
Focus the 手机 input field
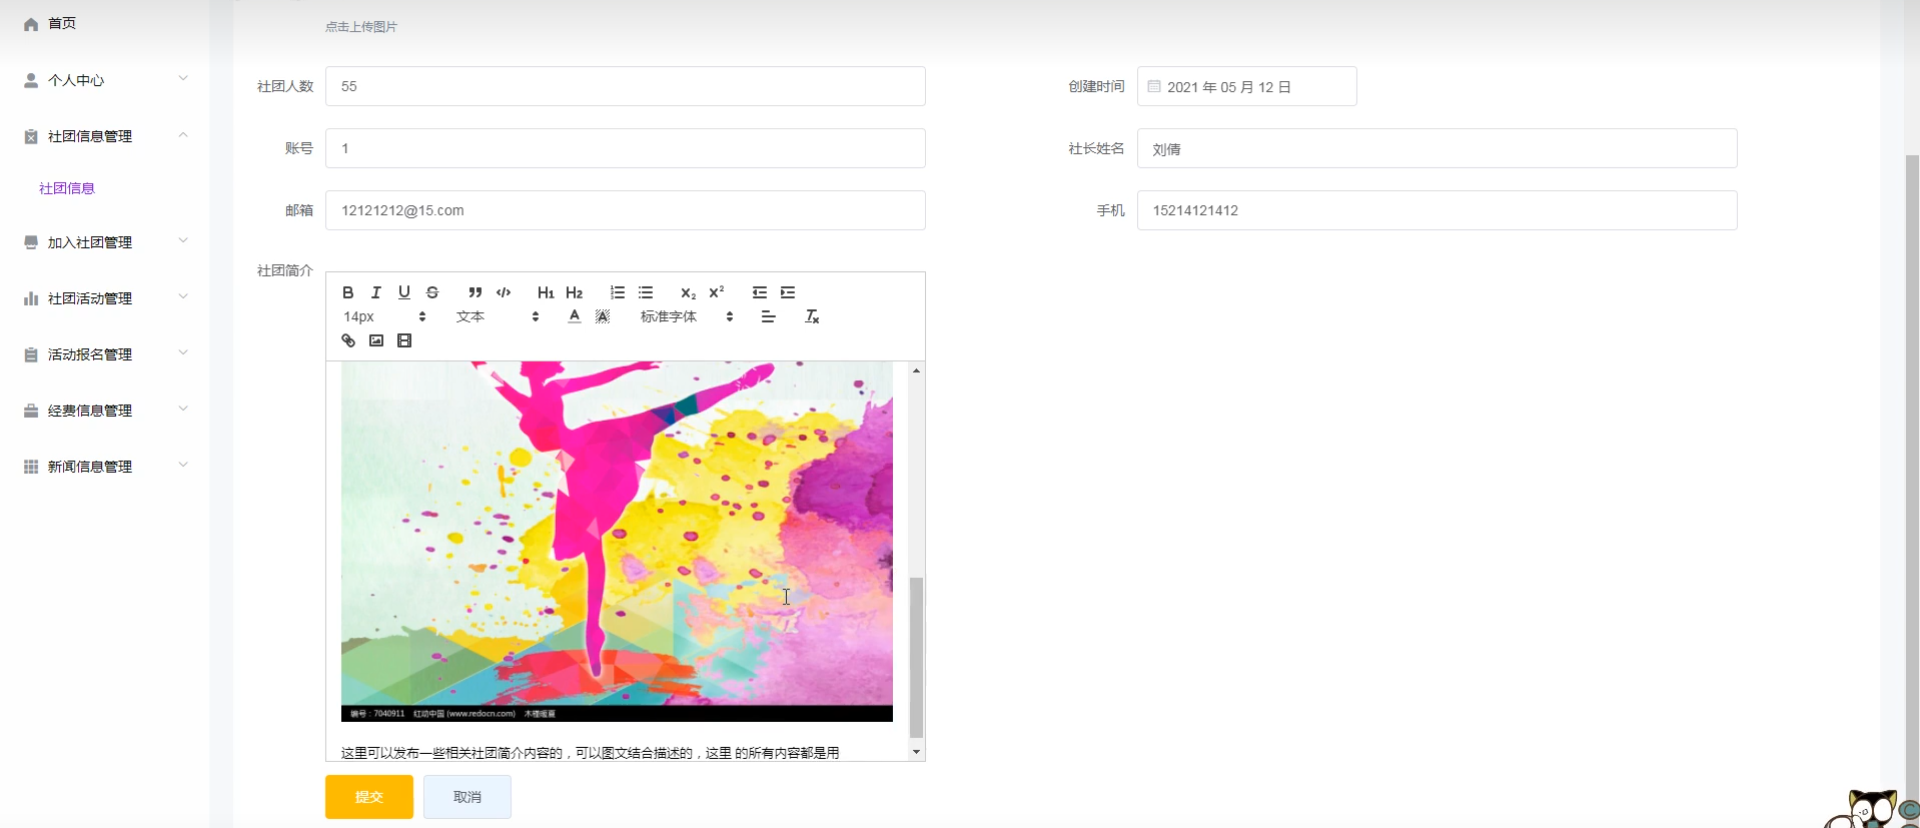pyautogui.click(x=1437, y=210)
